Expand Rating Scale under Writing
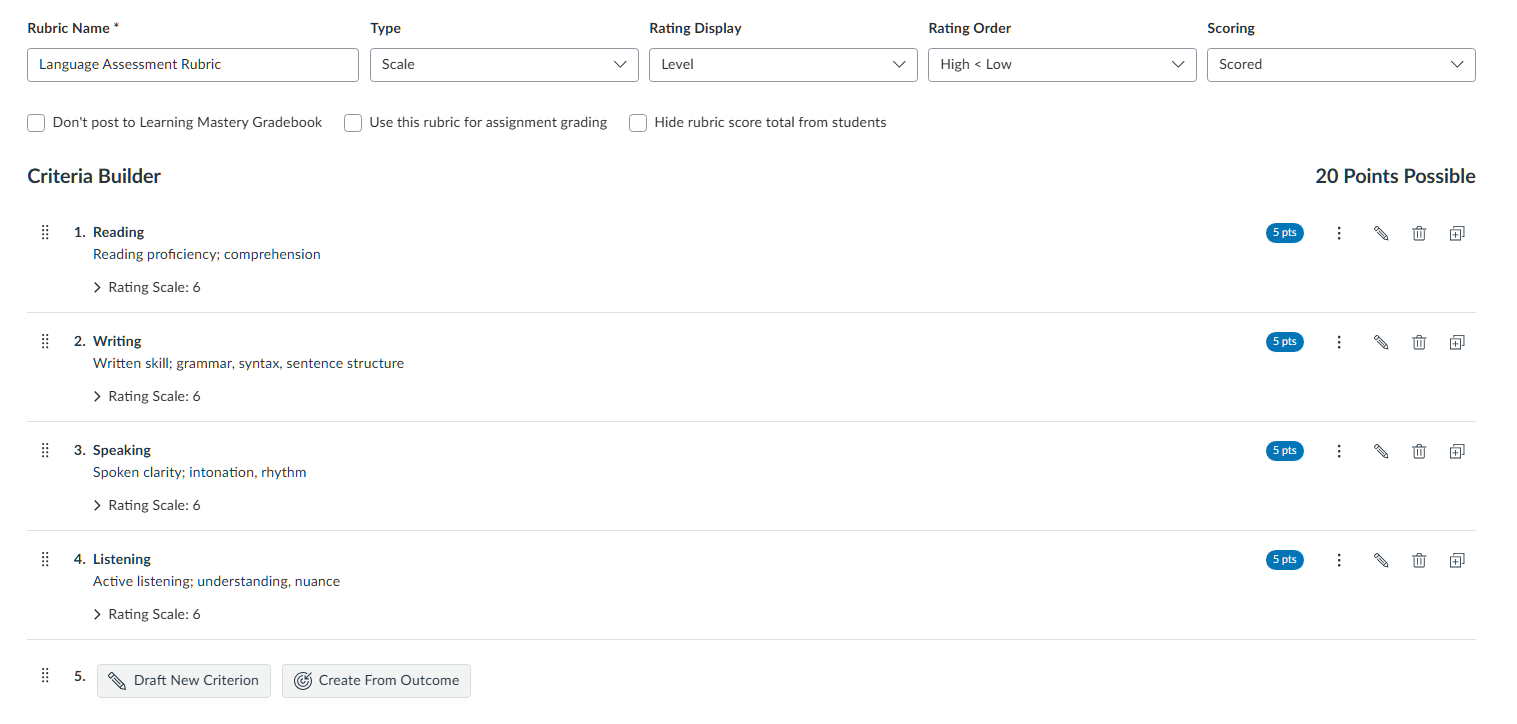The image size is (1517, 724). coord(147,396)
